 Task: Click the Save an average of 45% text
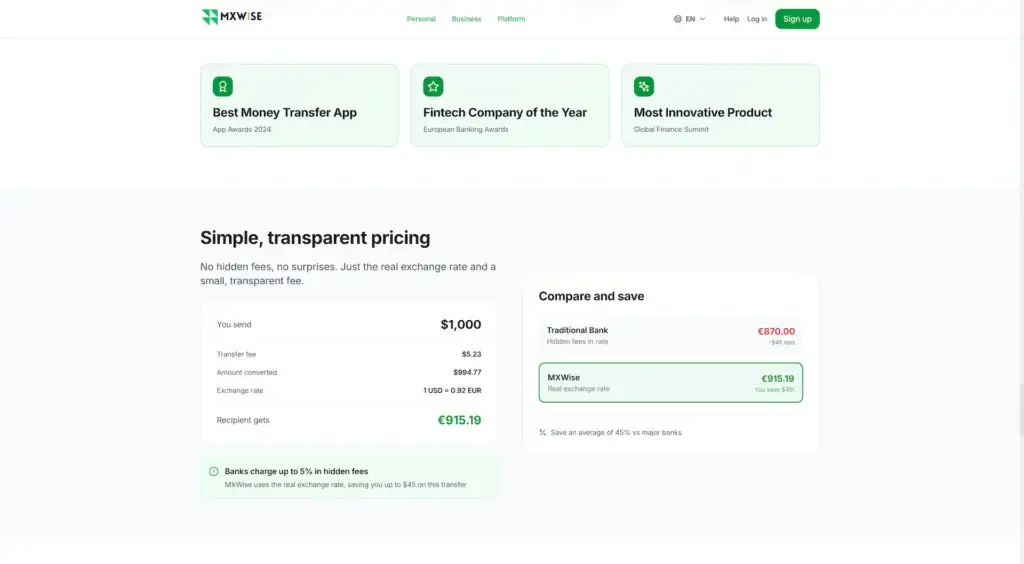point(616,432)
